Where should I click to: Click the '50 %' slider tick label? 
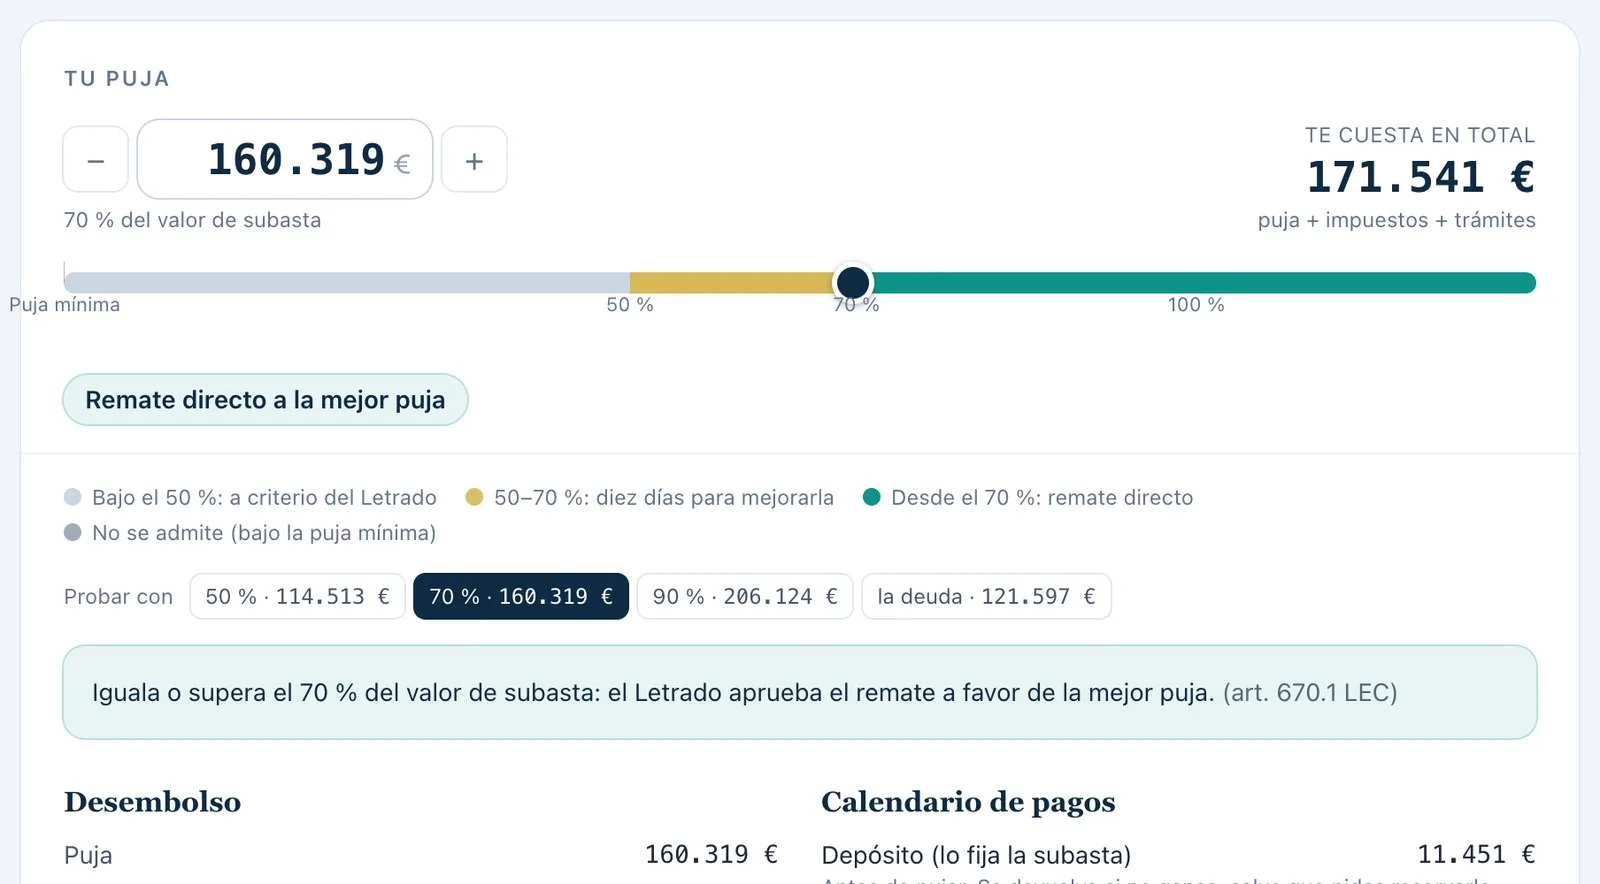pos(630,305)
